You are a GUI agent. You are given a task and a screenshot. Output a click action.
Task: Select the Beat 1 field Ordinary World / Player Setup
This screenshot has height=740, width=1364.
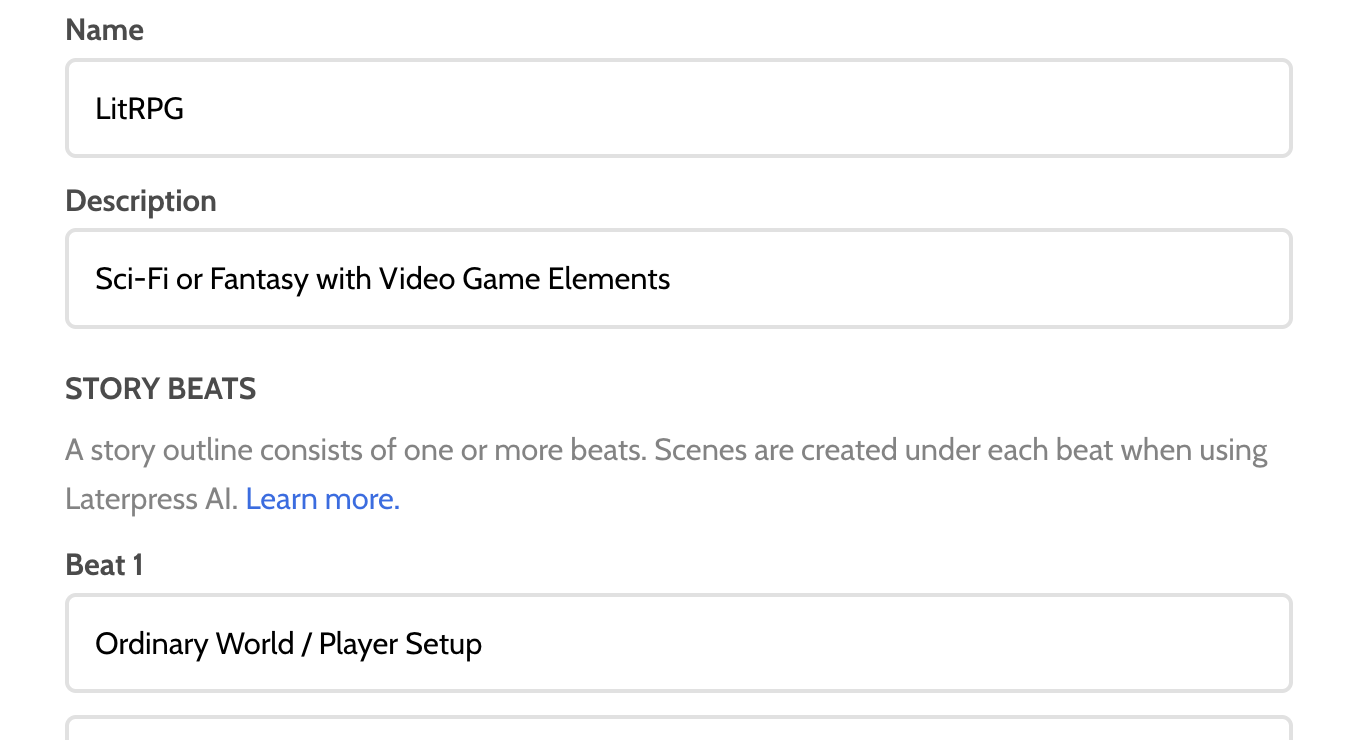[679, 643]
